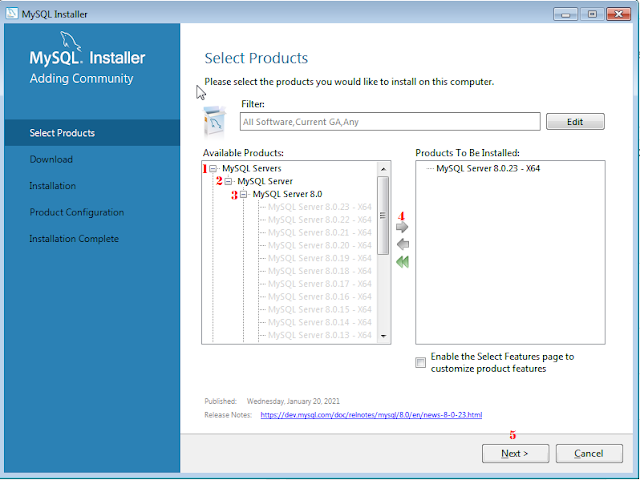This screenshot has width=640, height=480.
Task: Go to the Installation step in sidebar
Action: 53,186
